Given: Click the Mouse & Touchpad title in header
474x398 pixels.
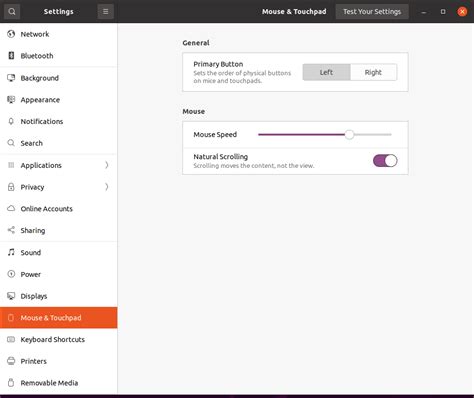Looking at the screenshot, I should pyautogui.click(x=294, y=12).
